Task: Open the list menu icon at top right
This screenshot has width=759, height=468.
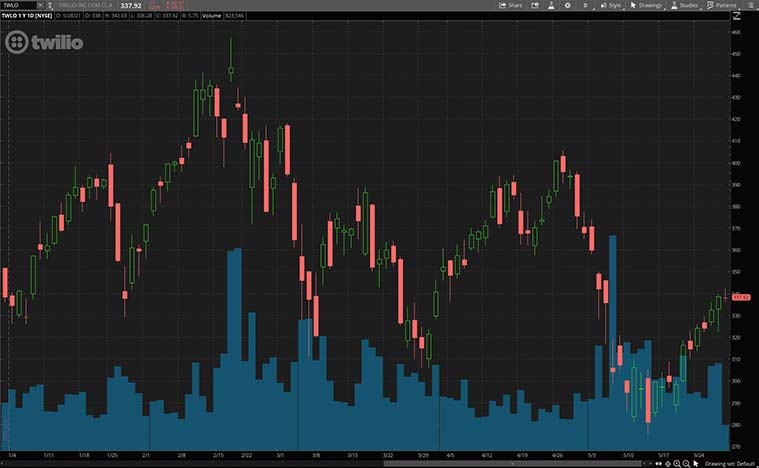Action: click(749, 5)
